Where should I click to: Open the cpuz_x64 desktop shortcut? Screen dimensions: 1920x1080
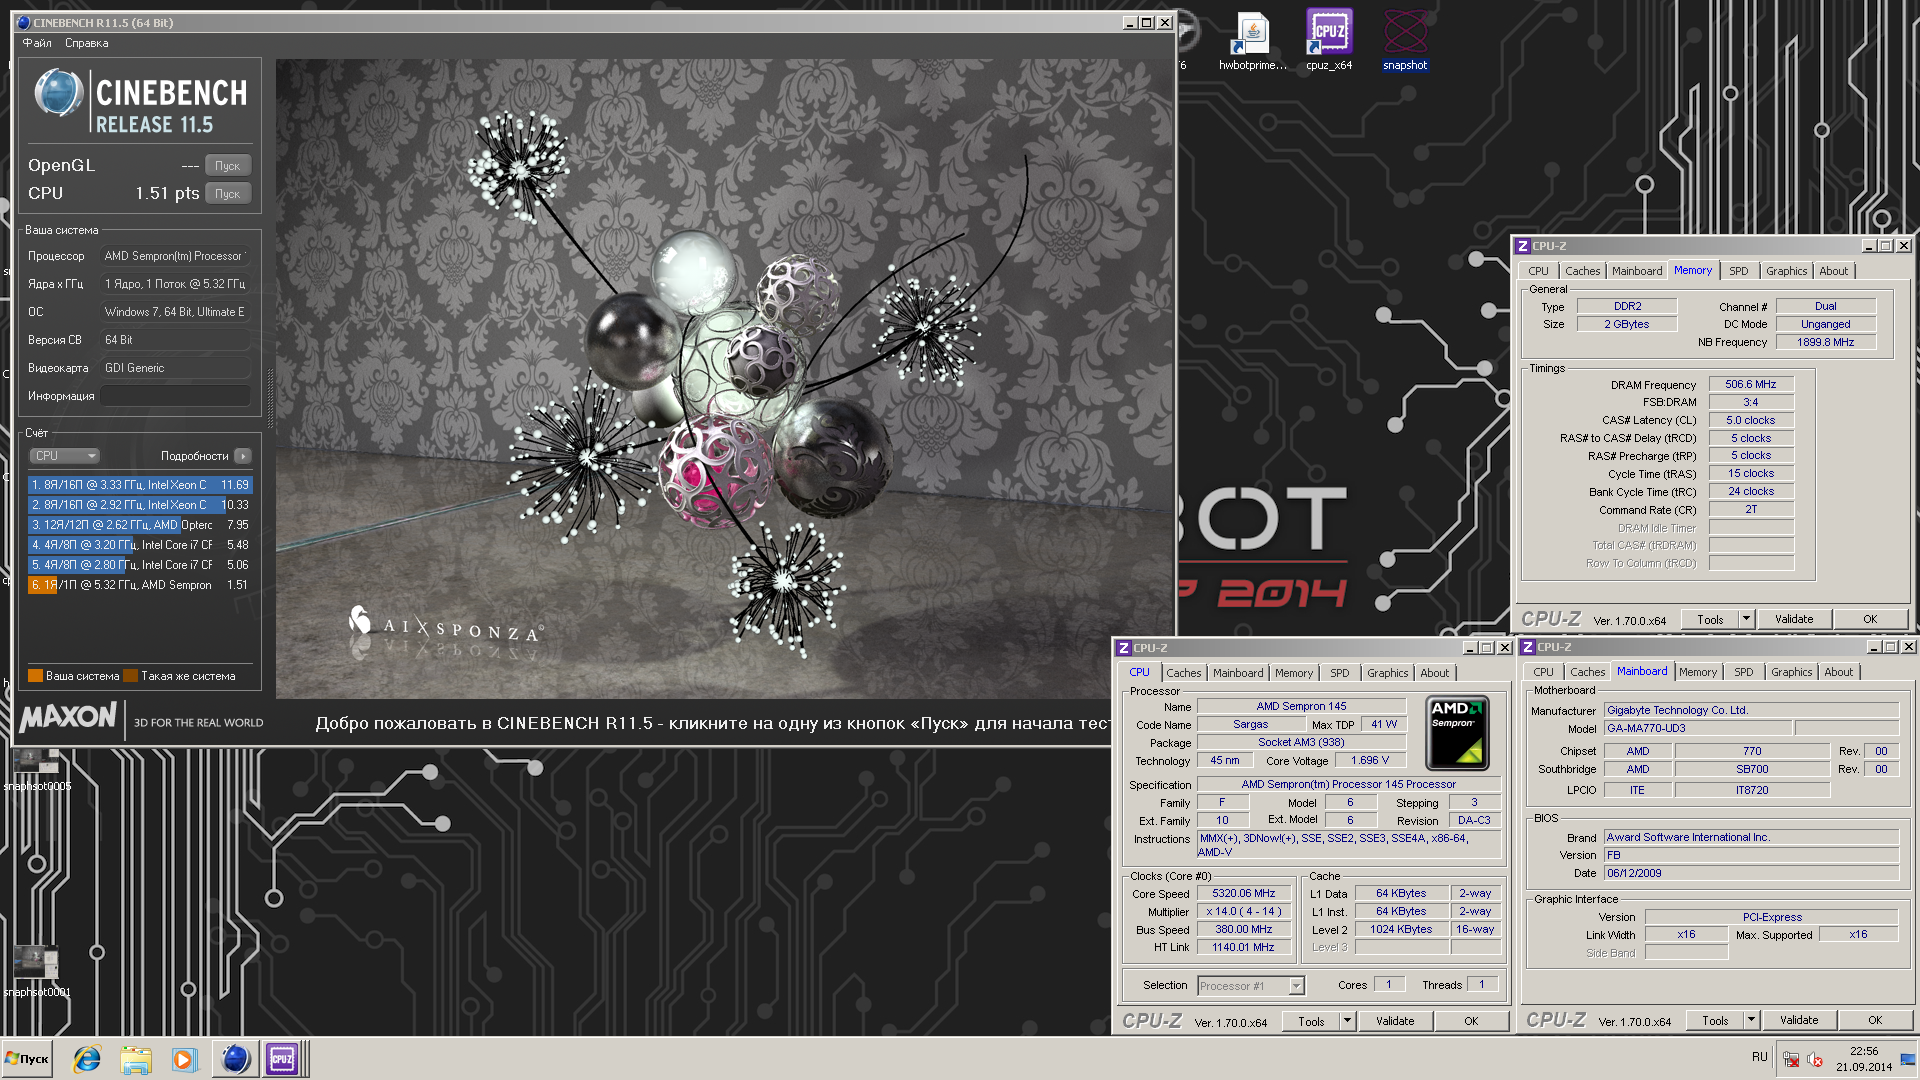[x=1329, y=42]
